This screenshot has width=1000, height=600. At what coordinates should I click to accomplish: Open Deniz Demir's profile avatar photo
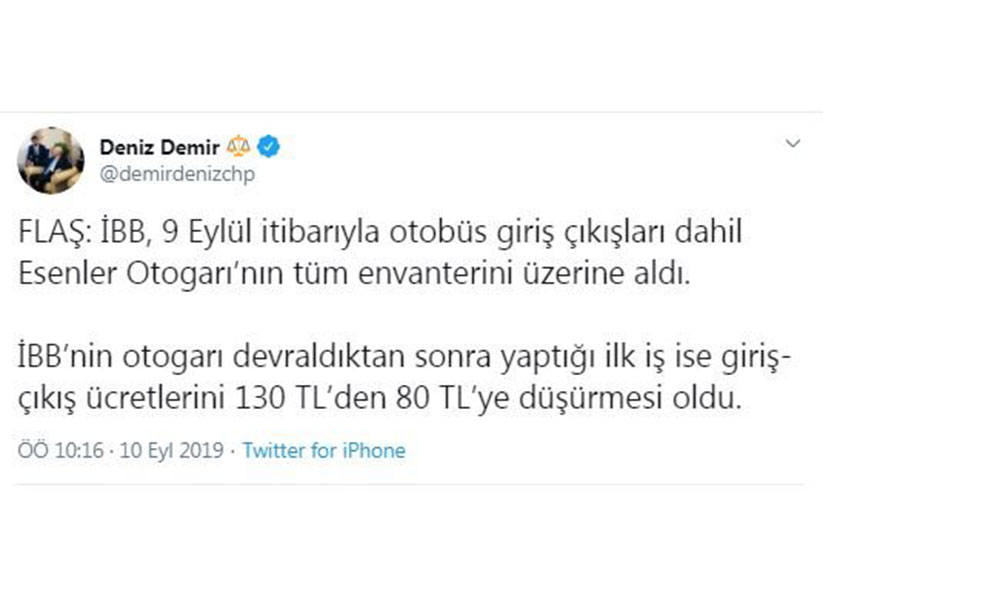(51, 160)
